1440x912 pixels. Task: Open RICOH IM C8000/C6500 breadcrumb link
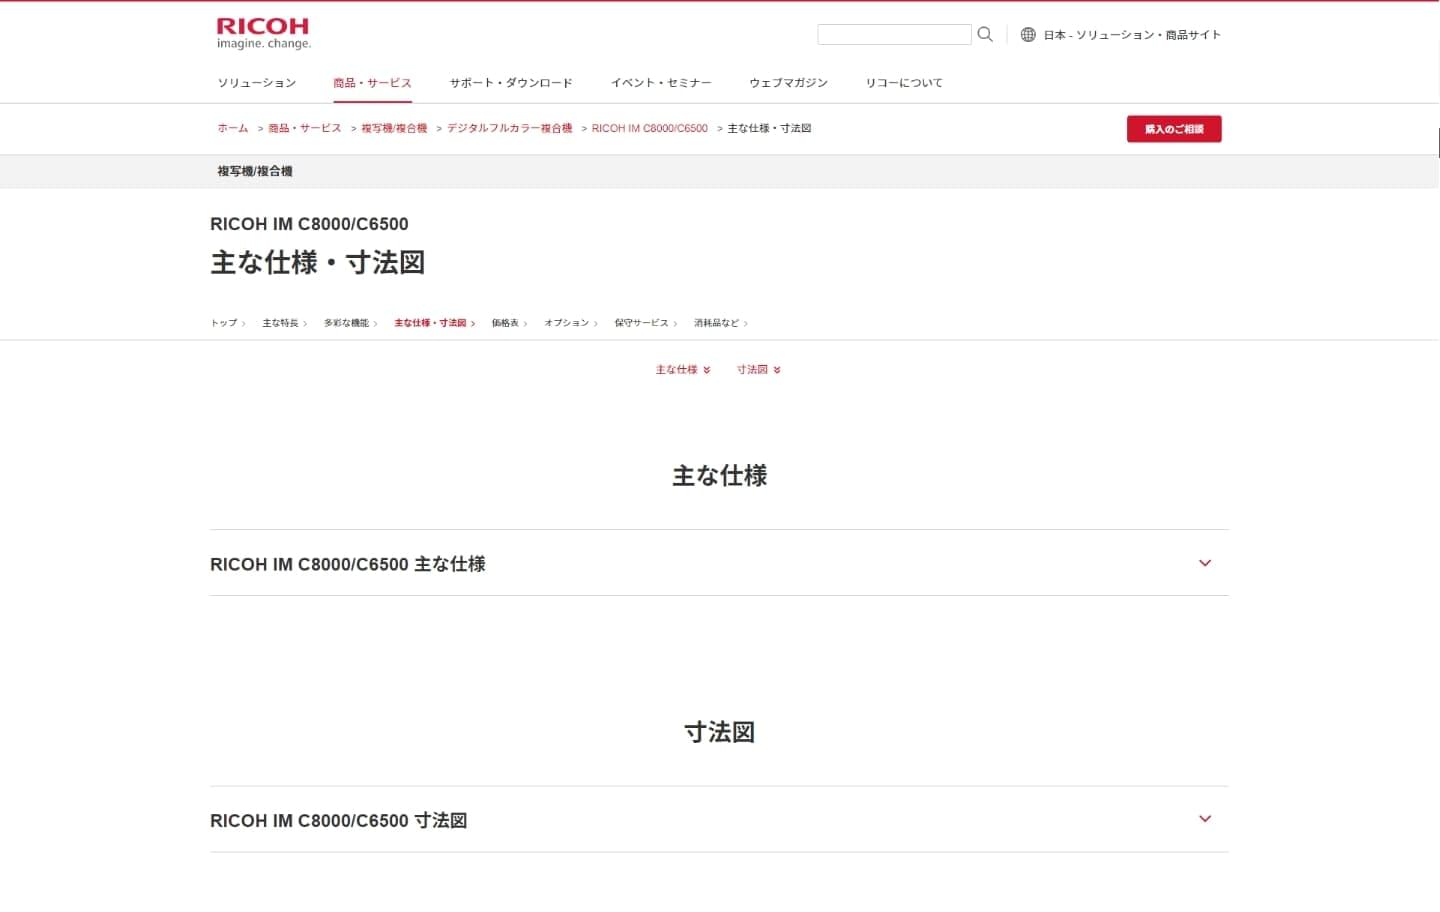(x=649, y=129)
